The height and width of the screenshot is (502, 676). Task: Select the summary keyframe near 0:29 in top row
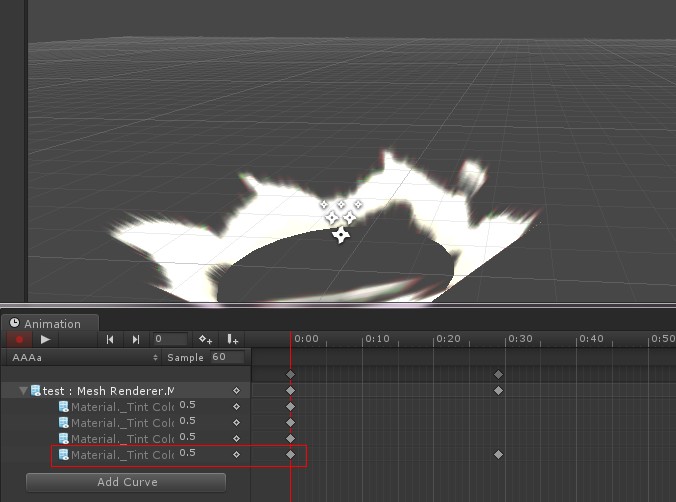coord(498,374)
